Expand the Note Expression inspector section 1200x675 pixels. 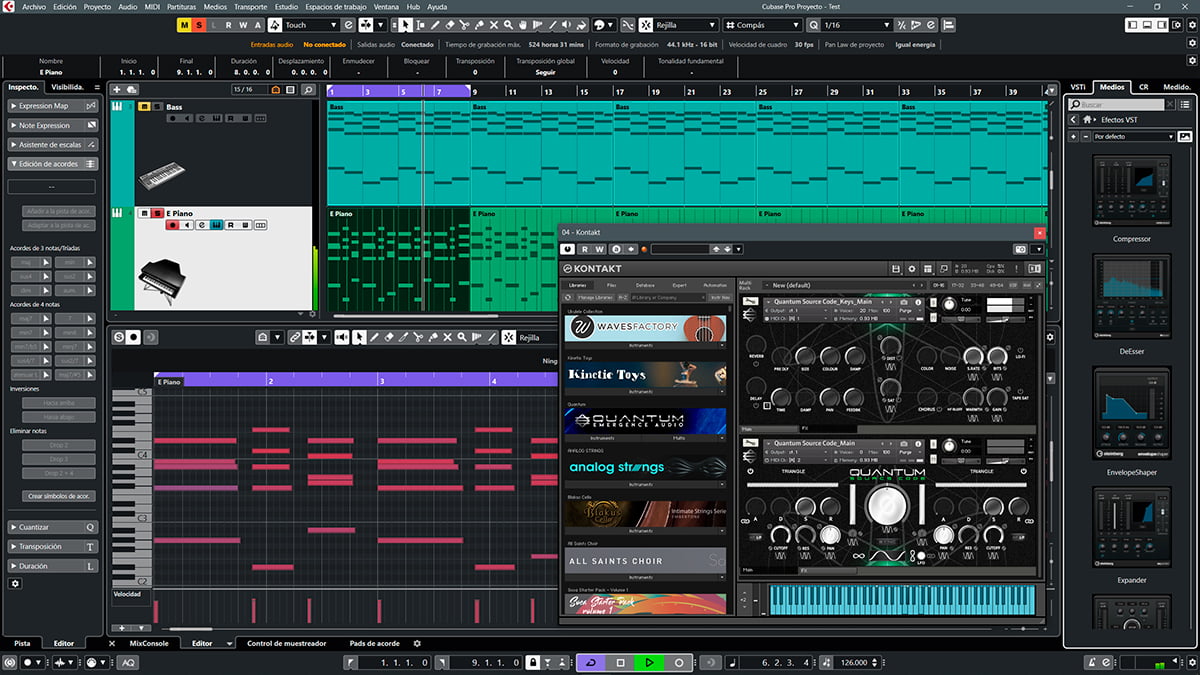(x=53, y=125)
